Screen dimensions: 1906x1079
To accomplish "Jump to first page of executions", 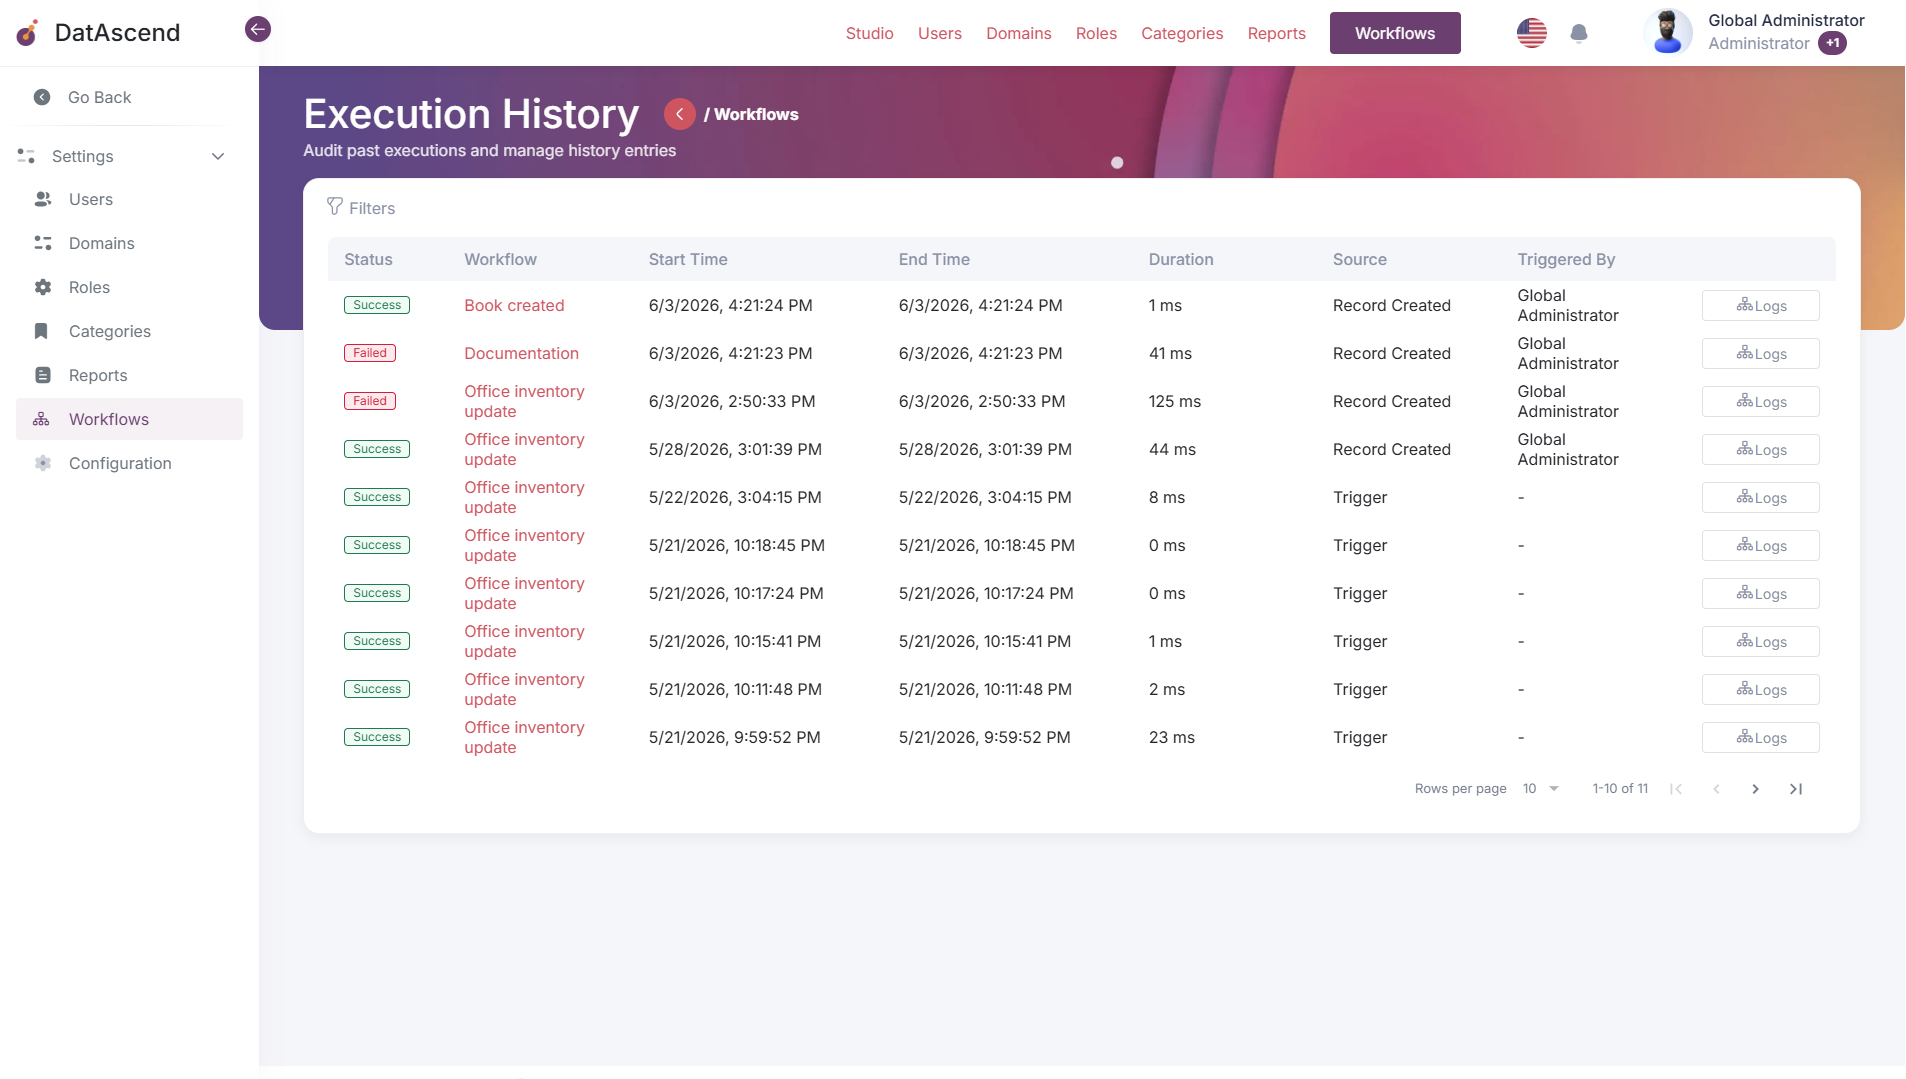I will [1676, 789].
